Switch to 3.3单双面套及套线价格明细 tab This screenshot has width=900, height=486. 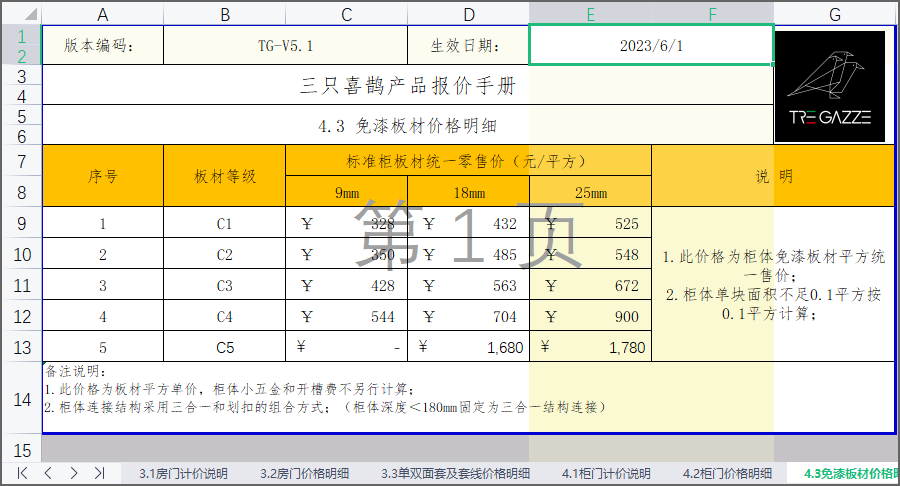[455, 474]
